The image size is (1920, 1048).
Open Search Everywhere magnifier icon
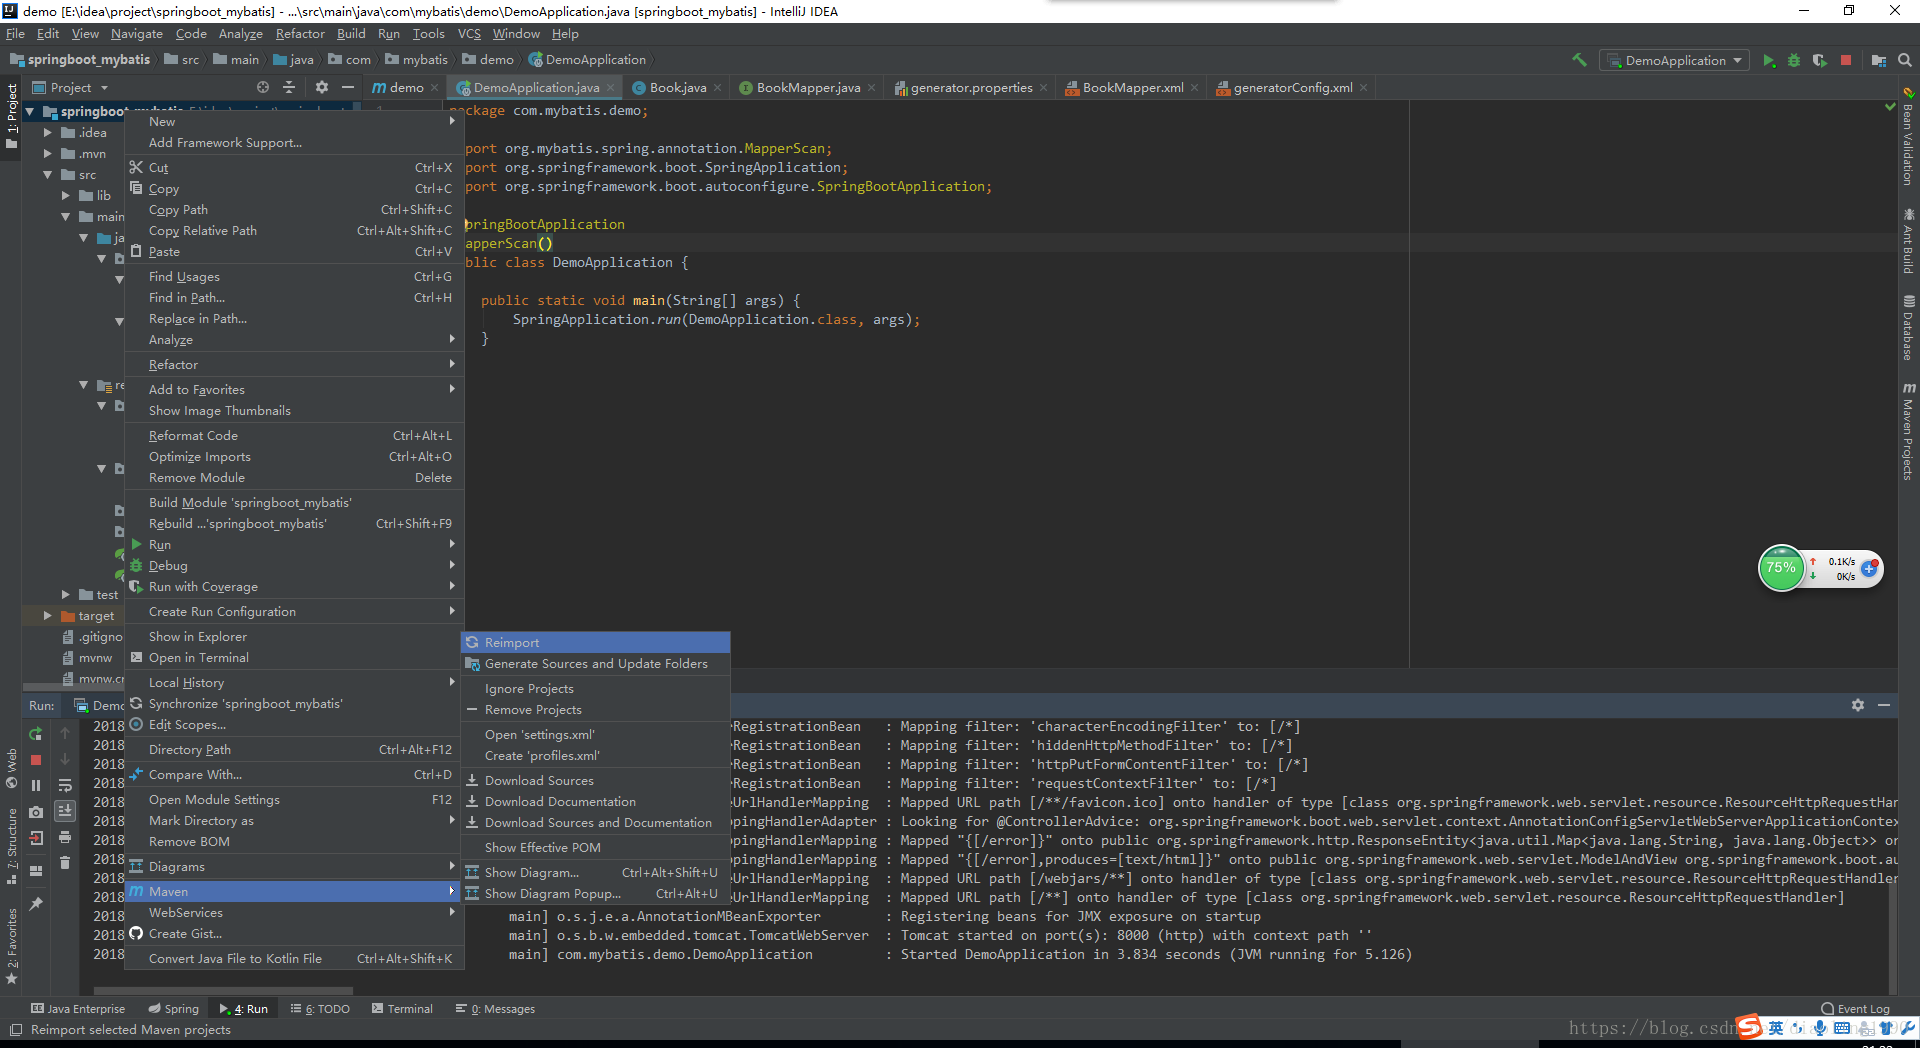(1905, 61)
